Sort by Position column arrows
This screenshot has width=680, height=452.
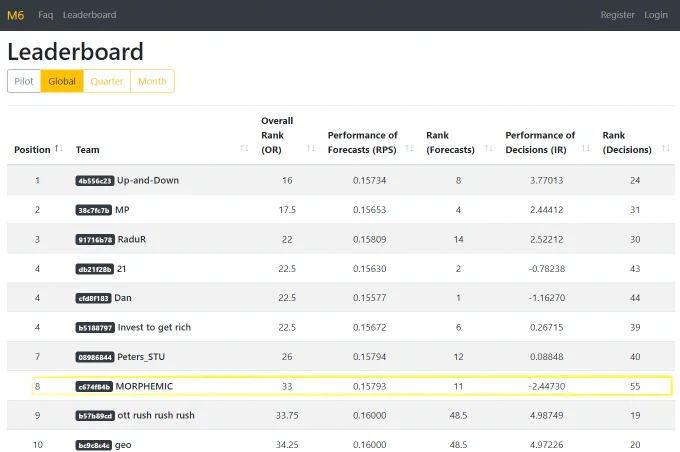[x=59, y=149]
